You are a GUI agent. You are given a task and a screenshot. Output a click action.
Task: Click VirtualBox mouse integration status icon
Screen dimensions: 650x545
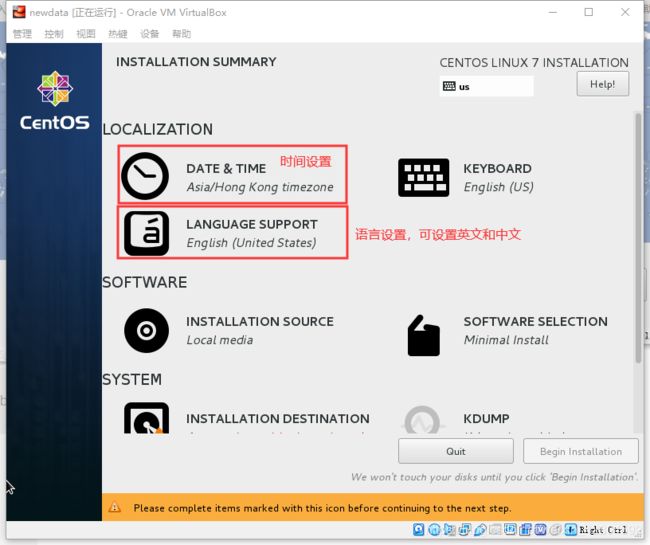pyautogui.click(x=555, y=530)
